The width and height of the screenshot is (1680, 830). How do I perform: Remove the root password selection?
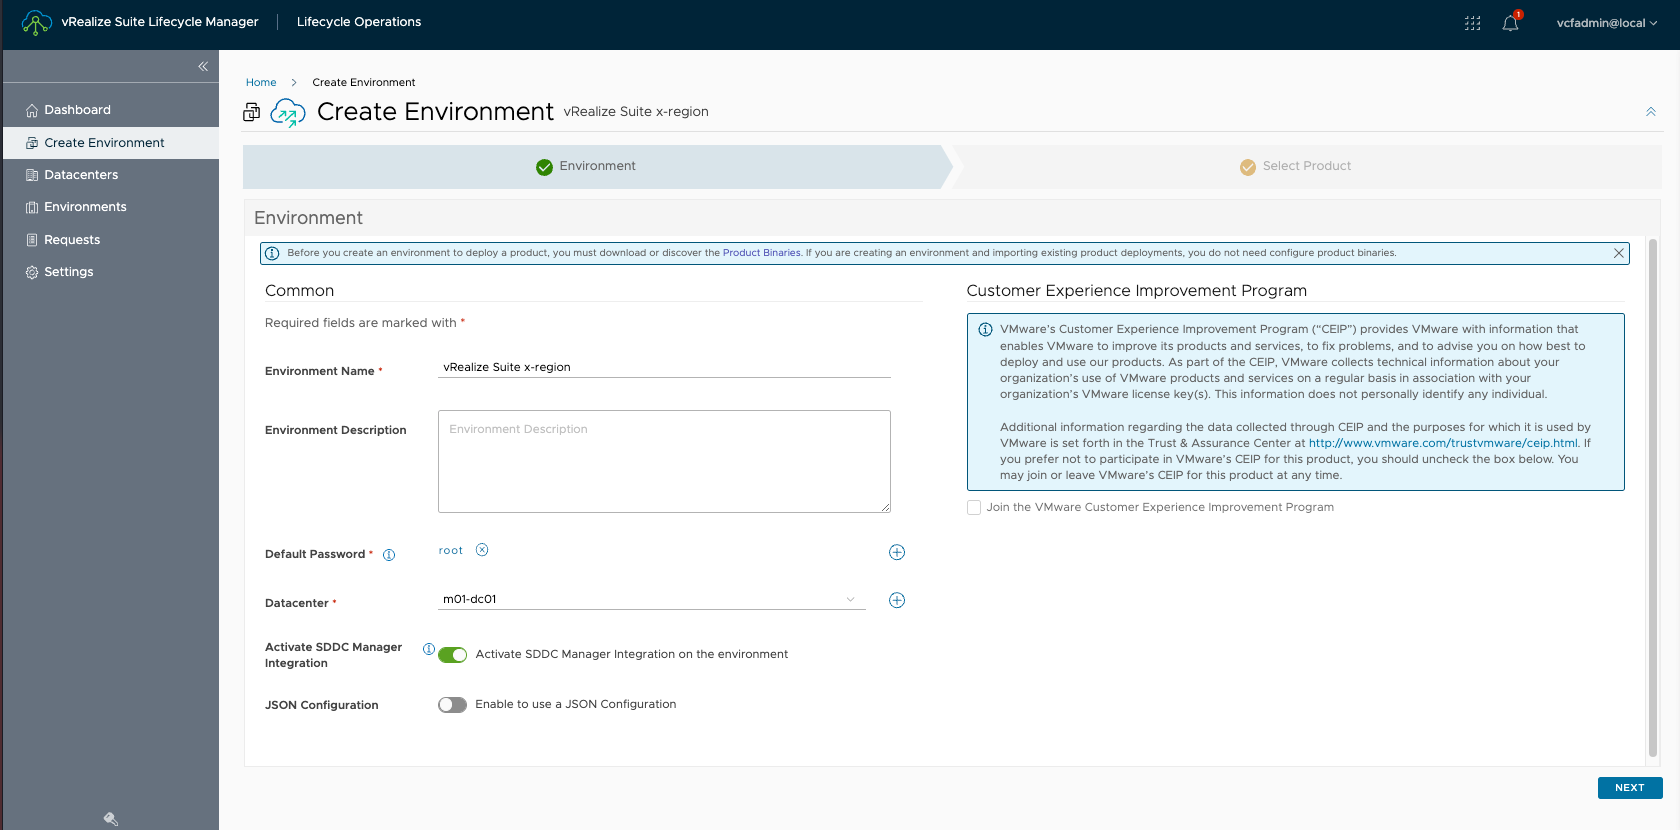tap(482, 550)
